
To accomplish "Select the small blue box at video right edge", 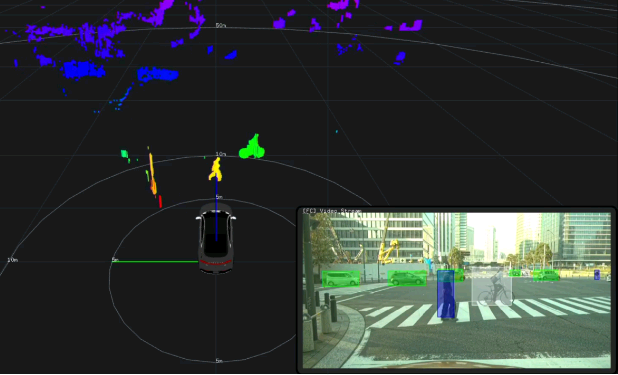I will 597,275.
